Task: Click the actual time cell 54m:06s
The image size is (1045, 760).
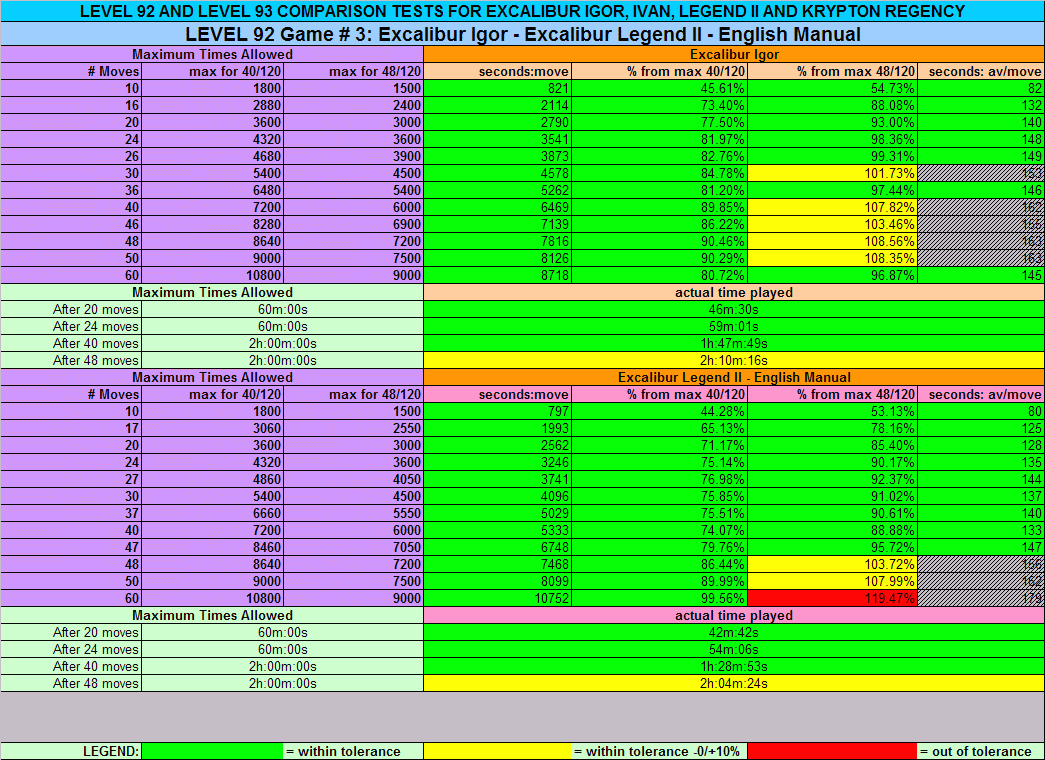Action: [734, 649]
